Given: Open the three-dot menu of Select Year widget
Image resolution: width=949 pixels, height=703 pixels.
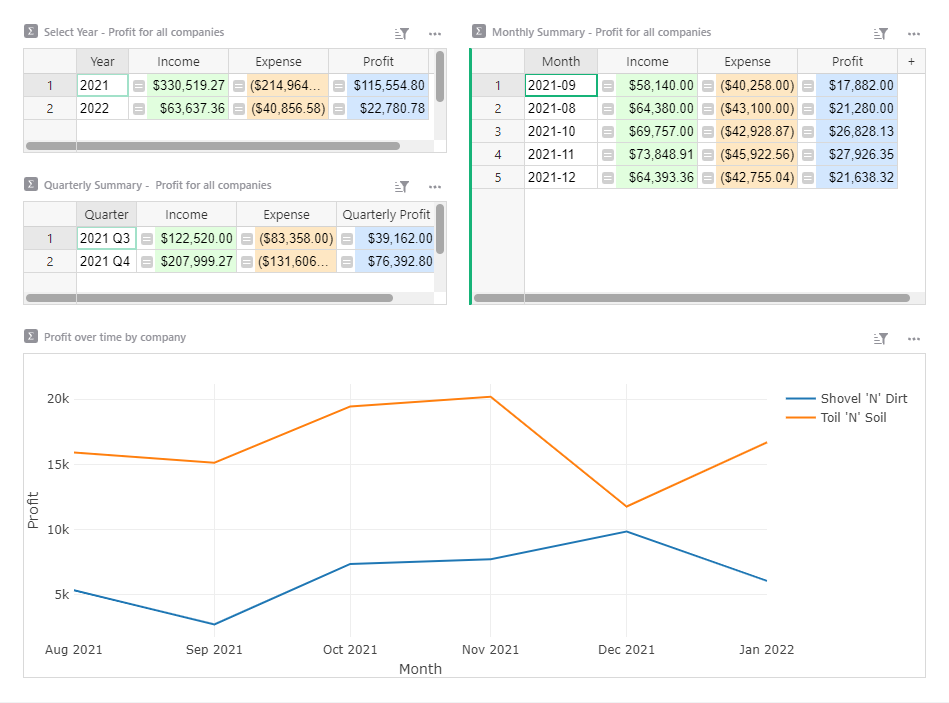Looking at the screenshot, I should (x=435, y=33).
